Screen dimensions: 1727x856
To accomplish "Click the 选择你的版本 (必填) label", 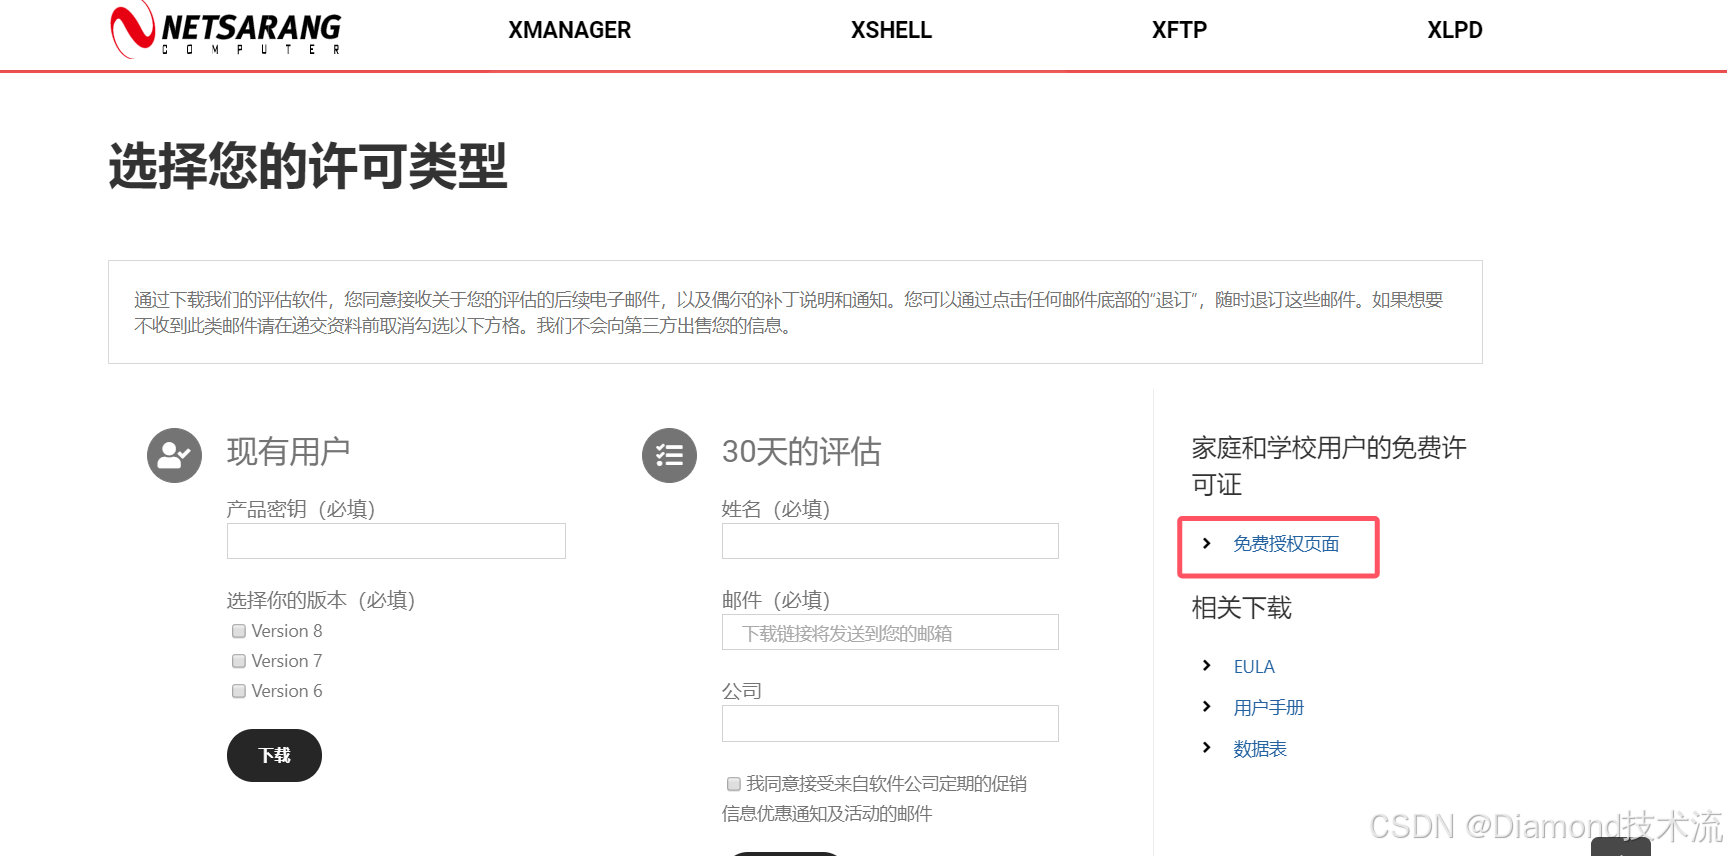I will tap(321, 600).
